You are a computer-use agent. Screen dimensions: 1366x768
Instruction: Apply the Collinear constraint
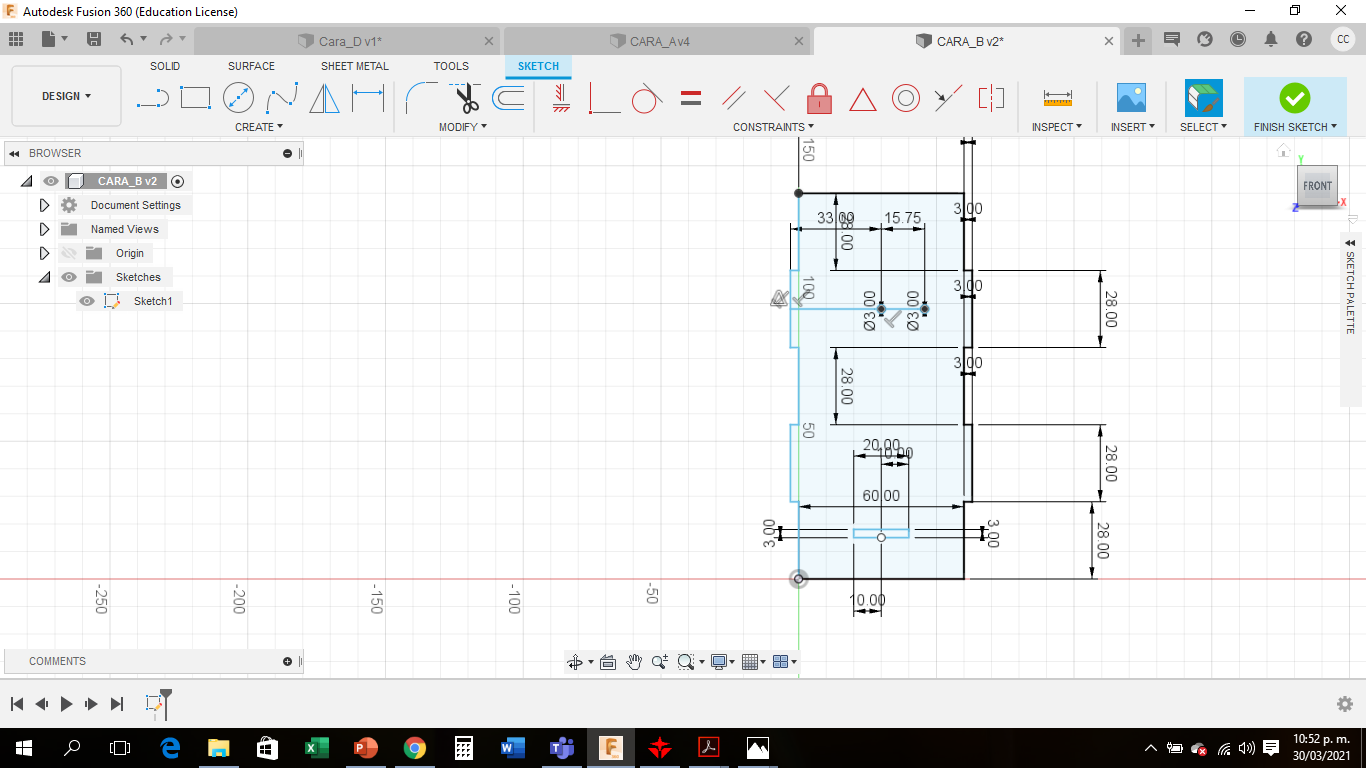948,98
